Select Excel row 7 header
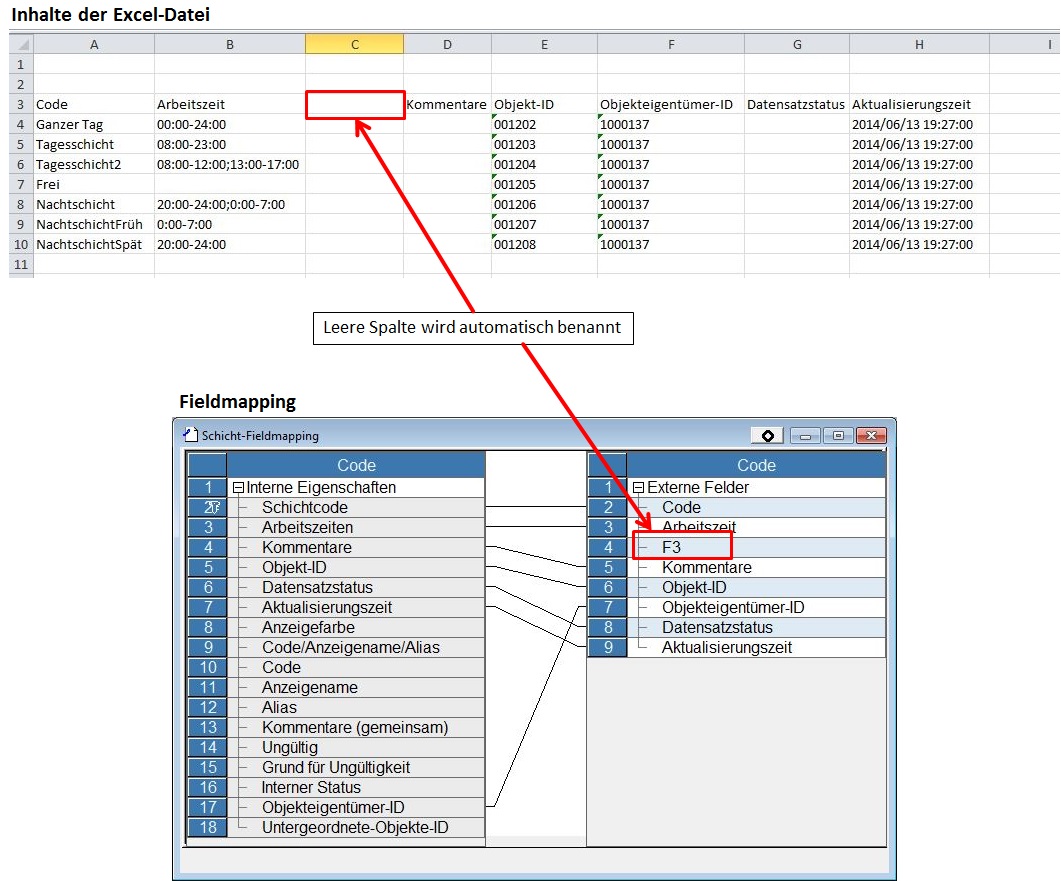The image size is (1061, 881). coord(20,184)
